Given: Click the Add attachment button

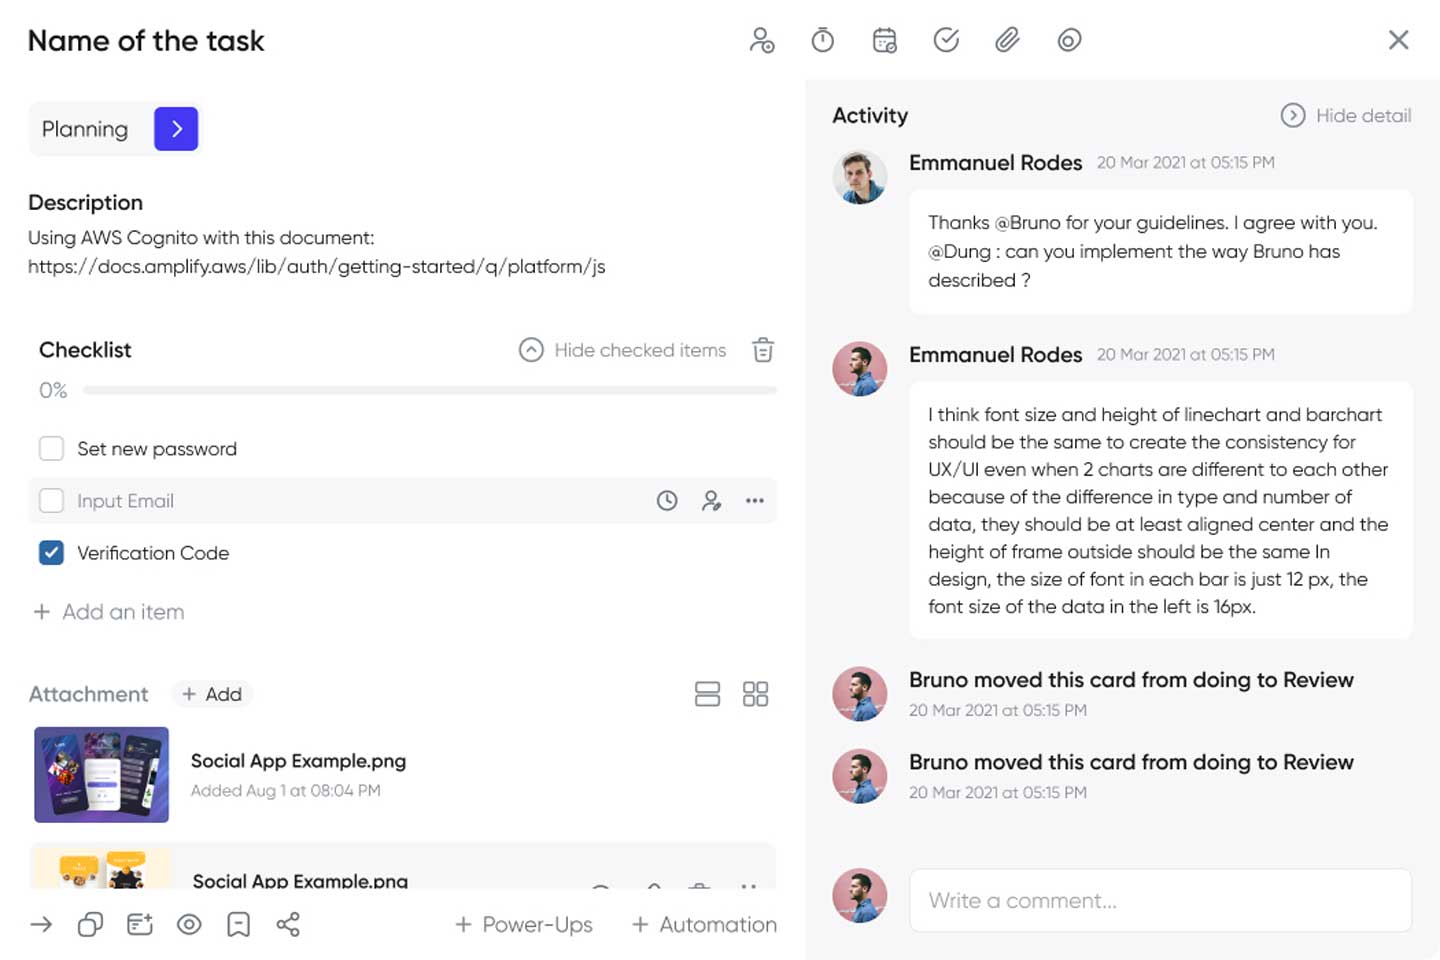Looking at the screenshot, I should 212,694.
